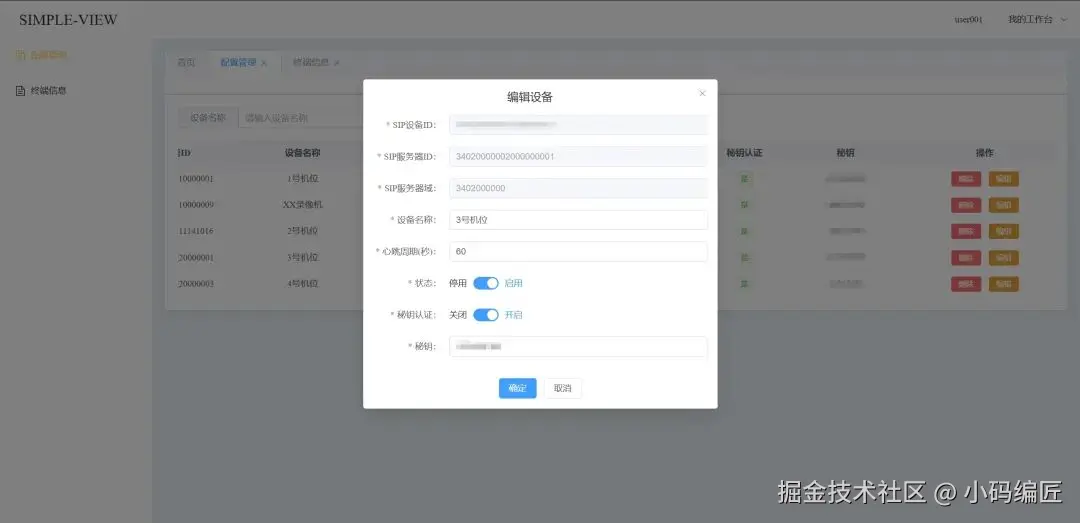Switch to the 首页 tab
The width and height of the screenshot is (1080, 523).
(x=186, y=63)
